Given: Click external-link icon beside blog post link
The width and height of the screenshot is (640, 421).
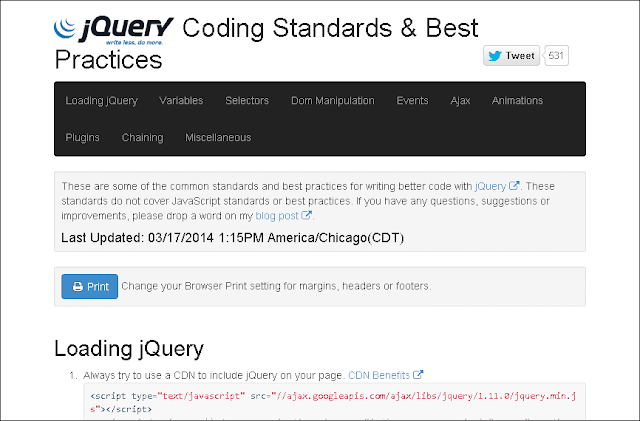Looking at the screenshot, I should click(x=306, y=215).
